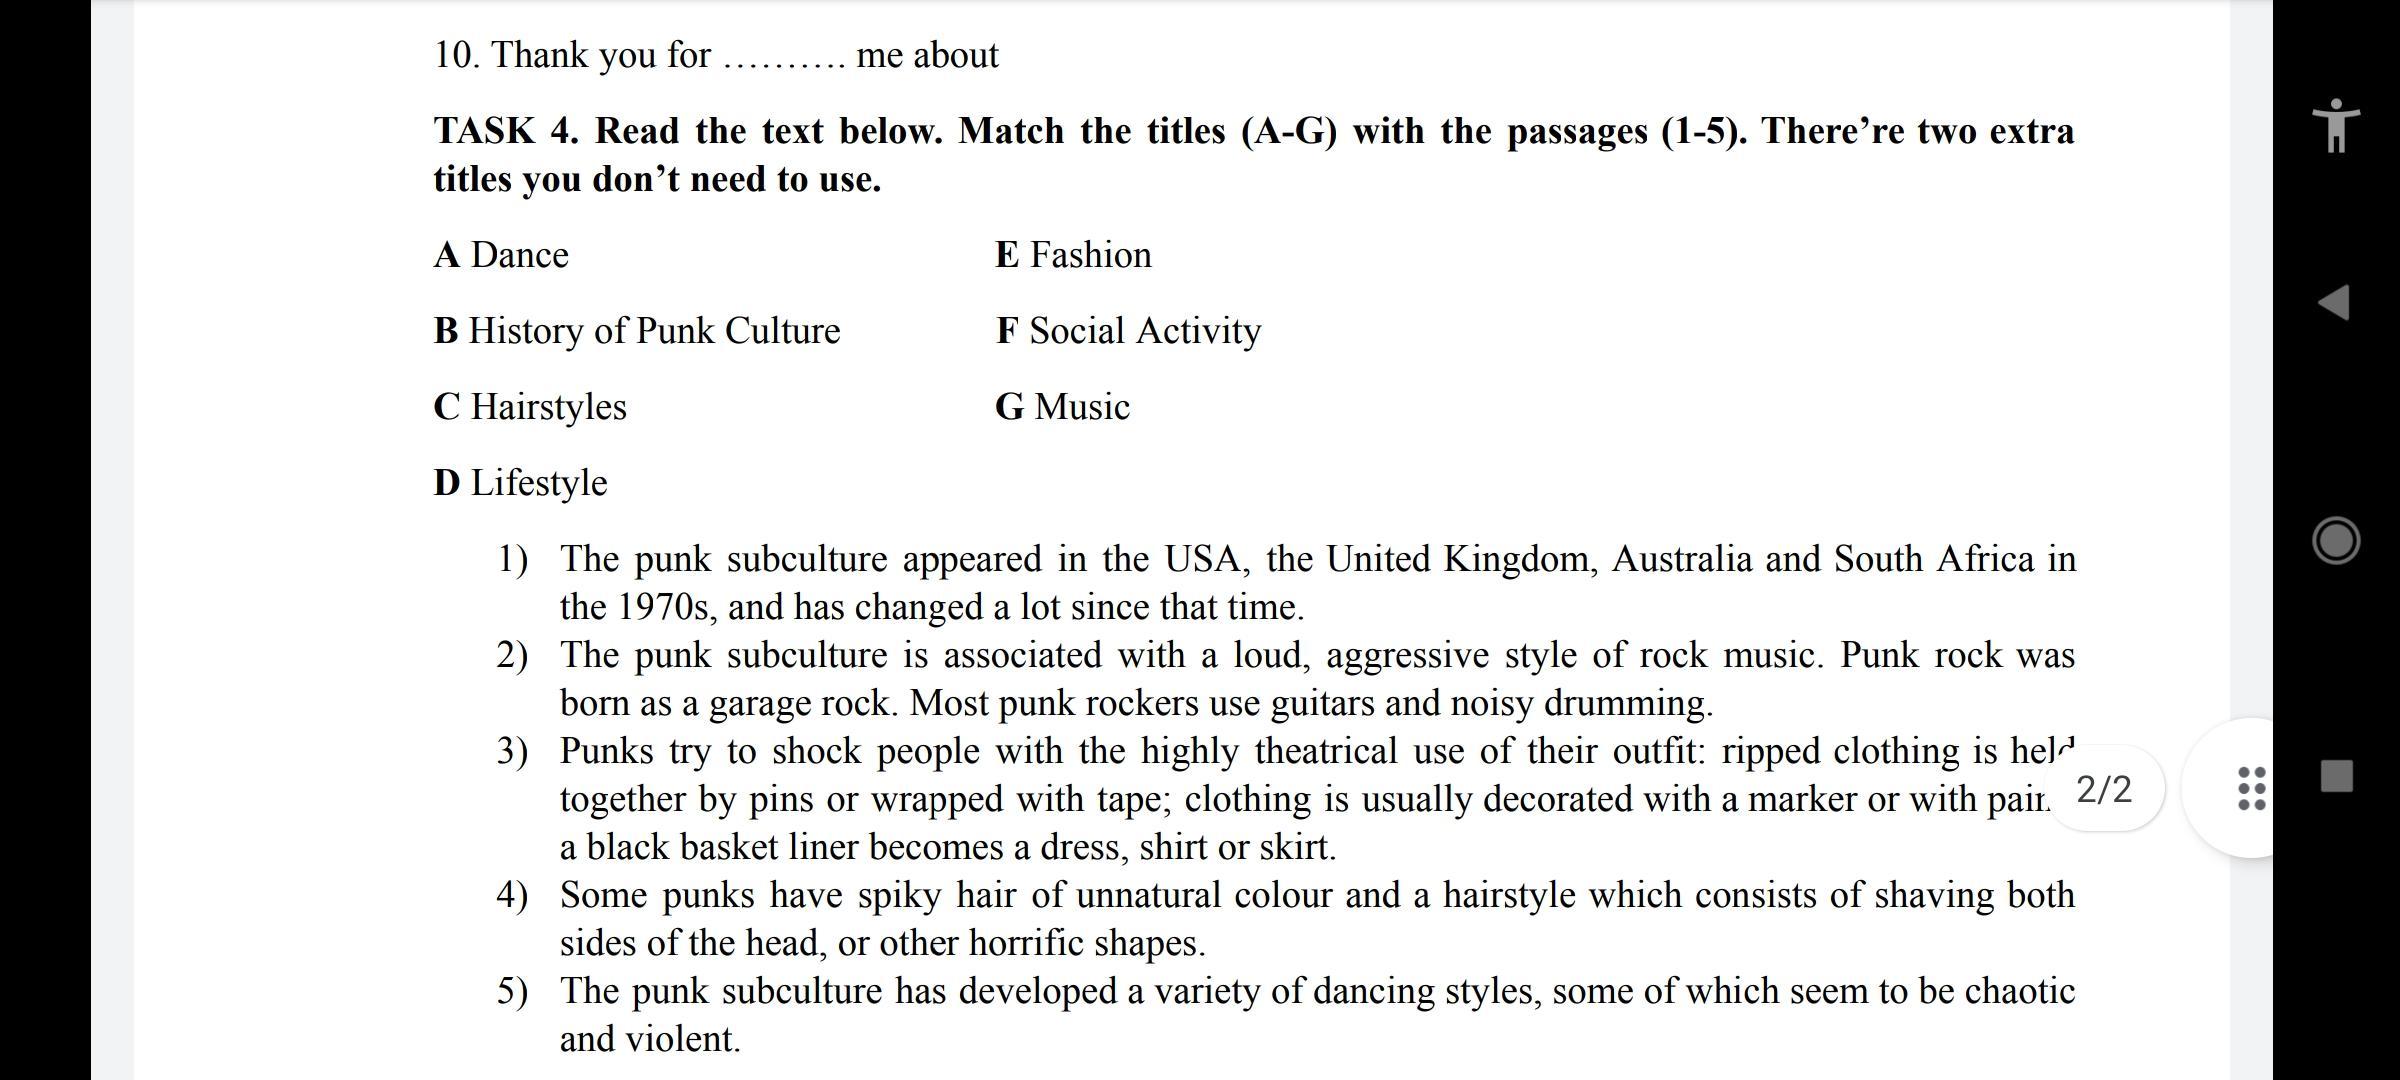
Task: Click the TASK 4 instruction heading
Action: click(1253, 155)
